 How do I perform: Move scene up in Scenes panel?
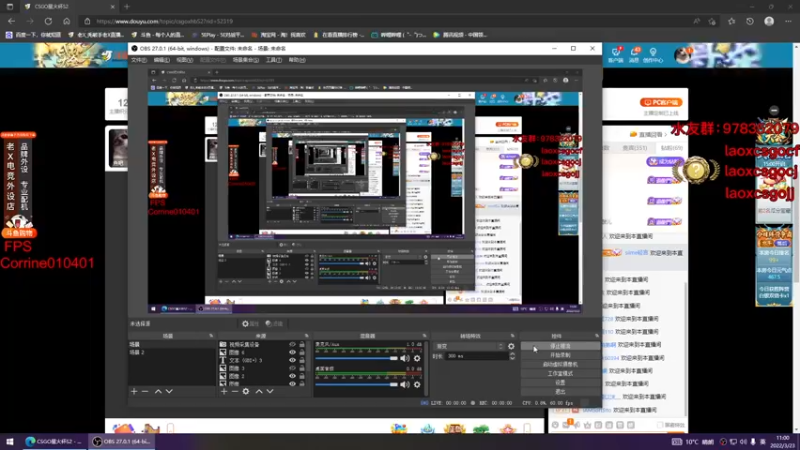pyautogui.click(x=158, y=391)
